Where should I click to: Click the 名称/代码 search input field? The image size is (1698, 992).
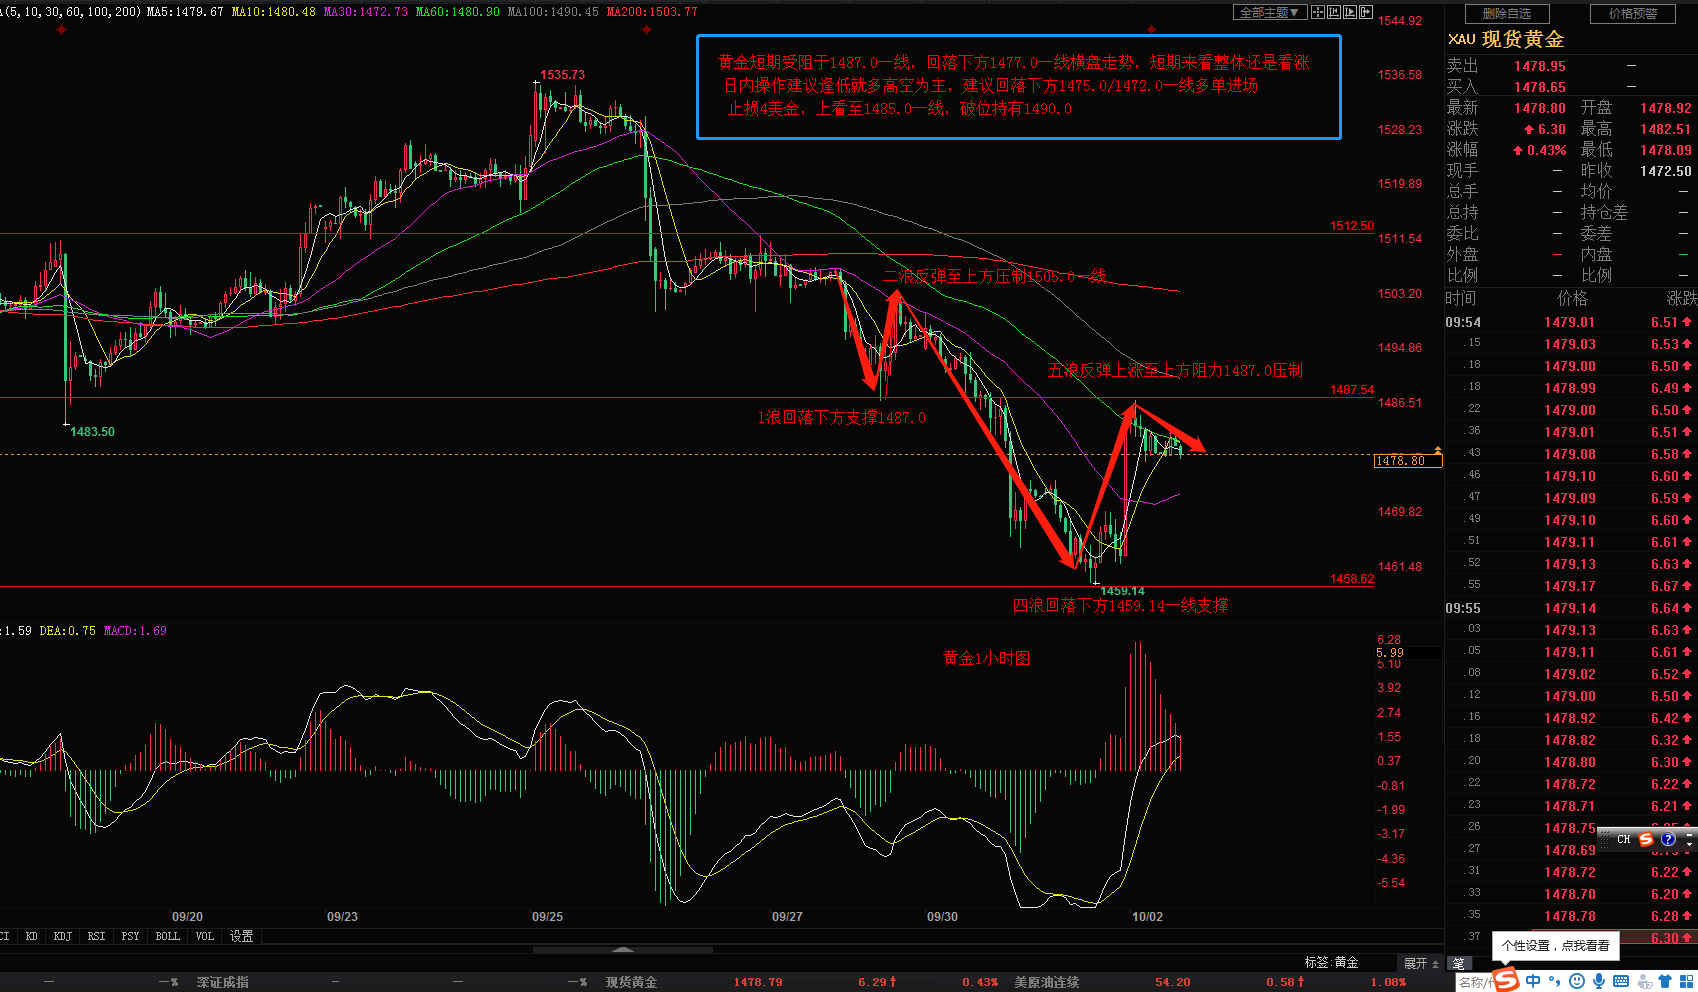click(1474, 982)
